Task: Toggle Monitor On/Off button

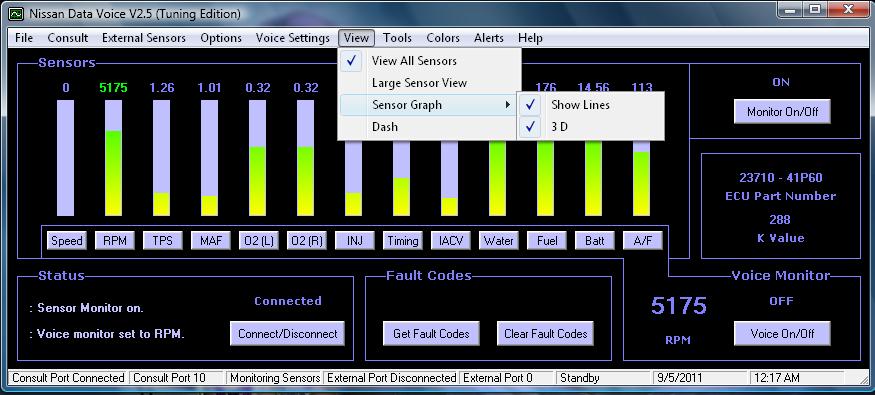Action: click(x=782, y=112)
